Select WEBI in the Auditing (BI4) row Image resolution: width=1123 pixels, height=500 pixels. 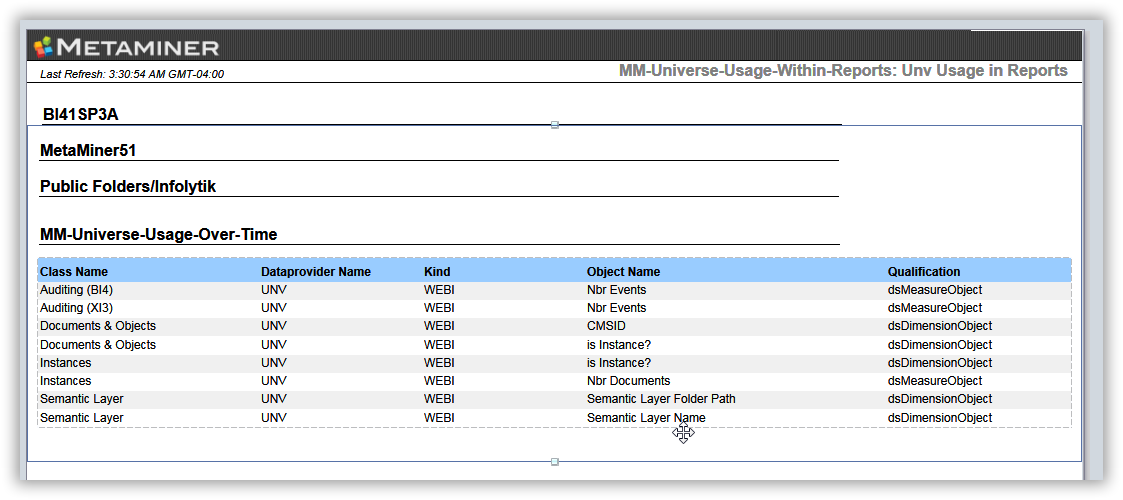point(439,290)
